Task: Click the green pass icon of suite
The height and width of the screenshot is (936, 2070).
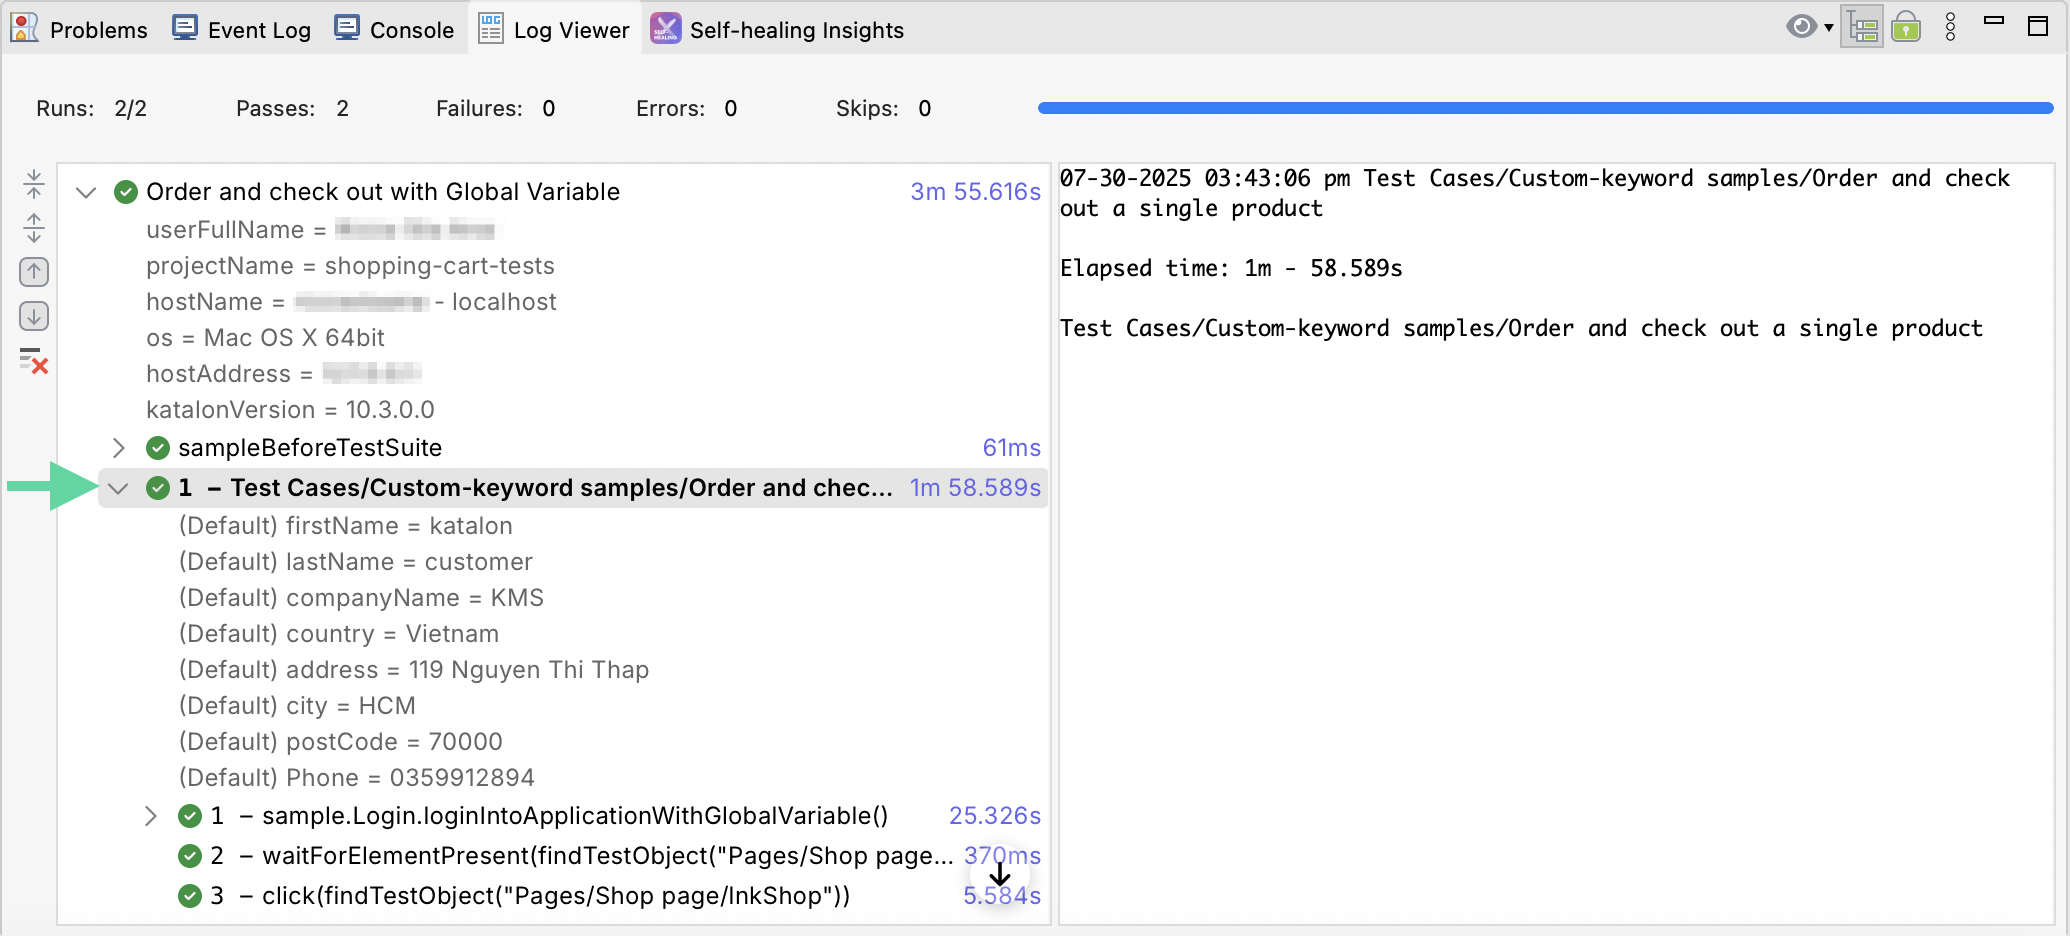Action: click(x=126, y=192)
